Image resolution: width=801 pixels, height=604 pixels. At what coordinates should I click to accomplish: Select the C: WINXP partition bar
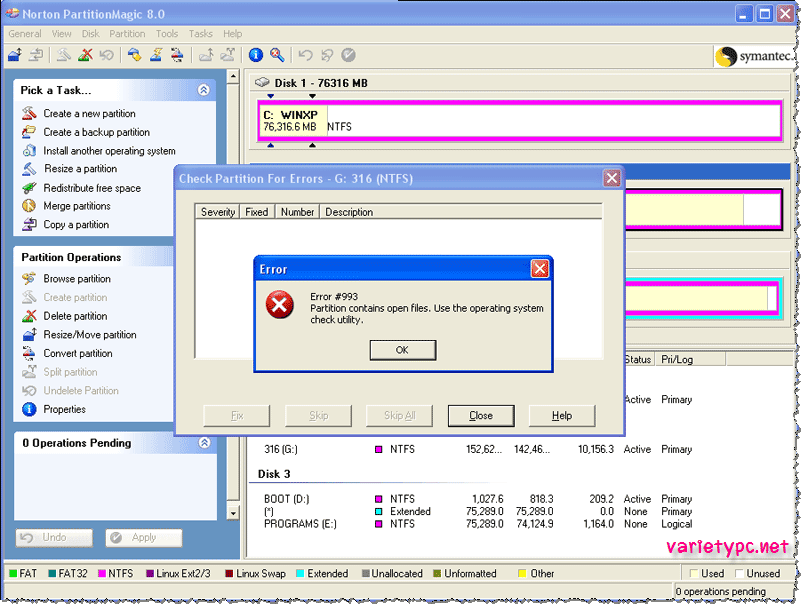(x=520, y=121)
